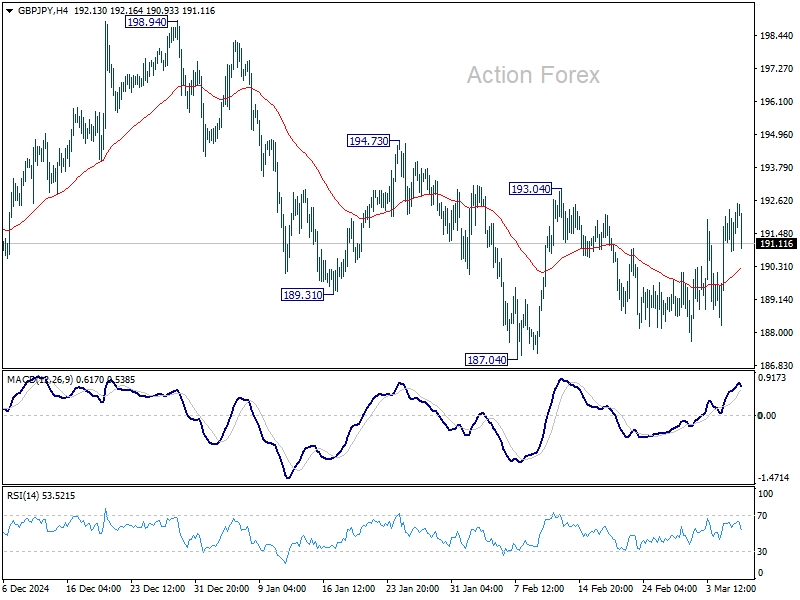The image size is (800, 600).
Task: Click the 9 Jan 04:00 time label
Action: [x=282, y=588]
